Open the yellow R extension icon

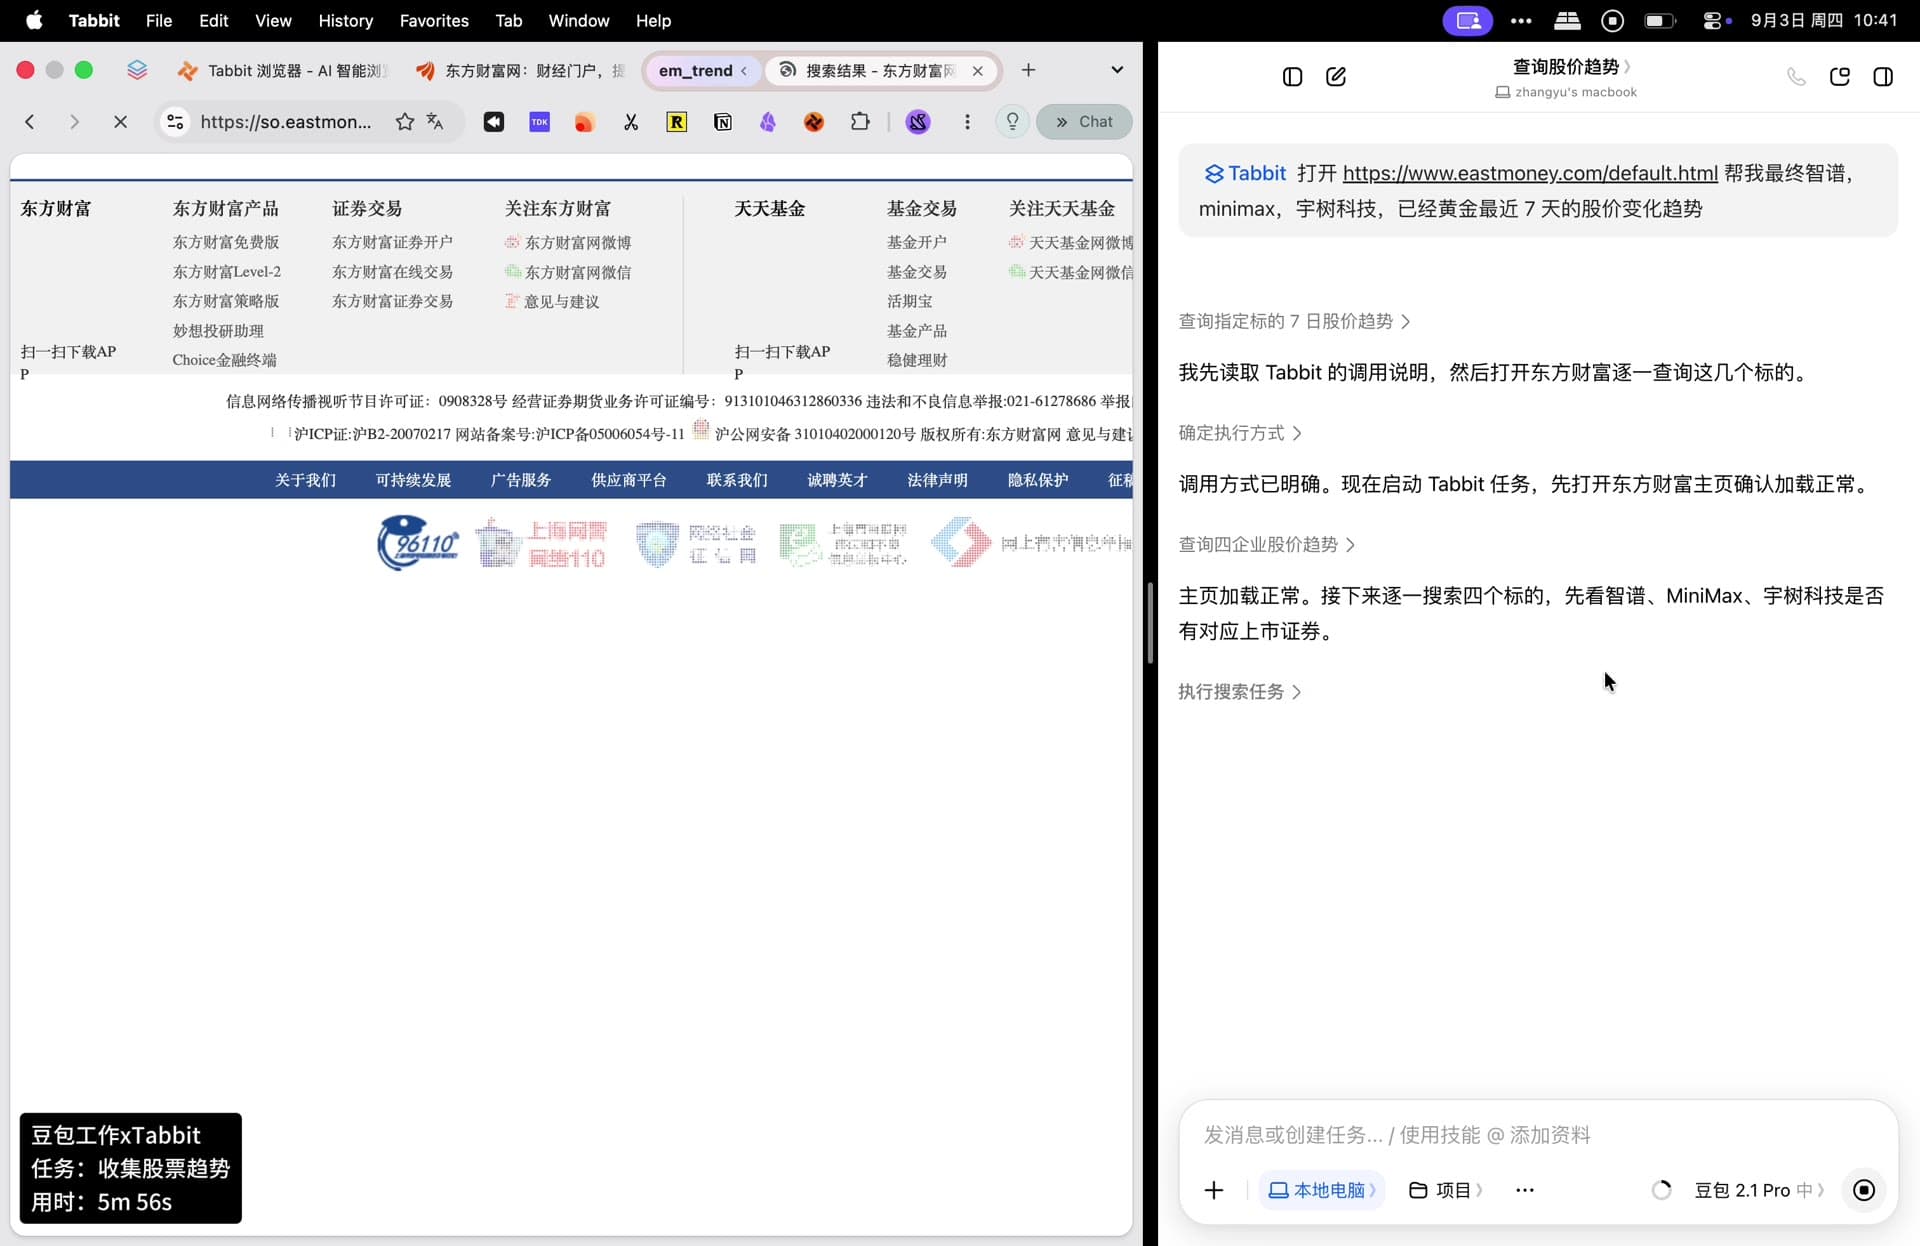[677, 122]
